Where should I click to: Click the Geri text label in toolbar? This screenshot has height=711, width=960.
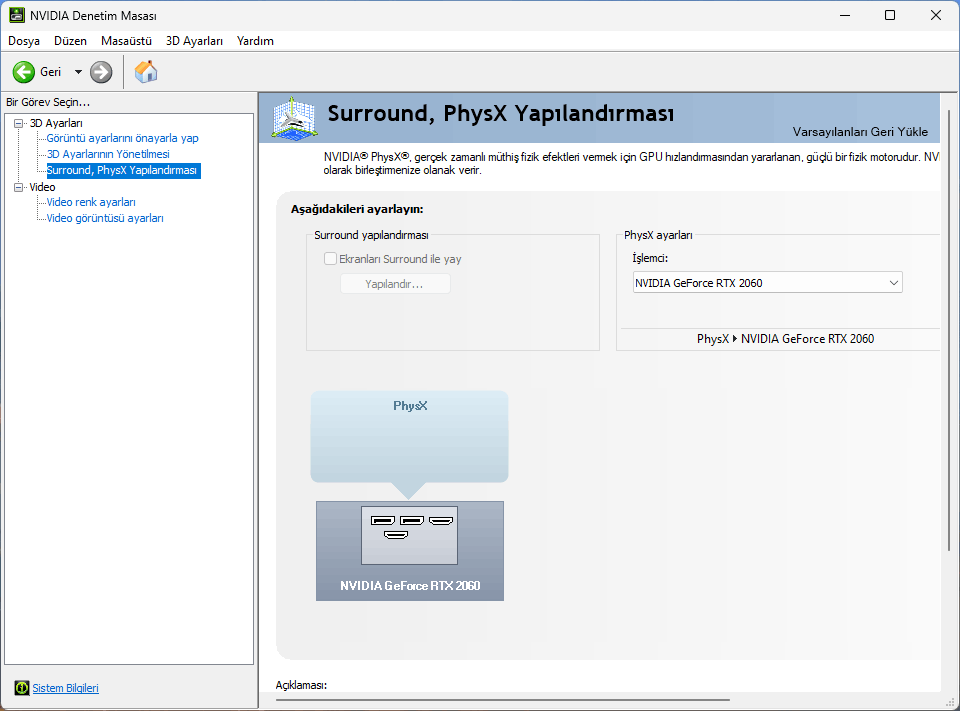coord(51,72)
